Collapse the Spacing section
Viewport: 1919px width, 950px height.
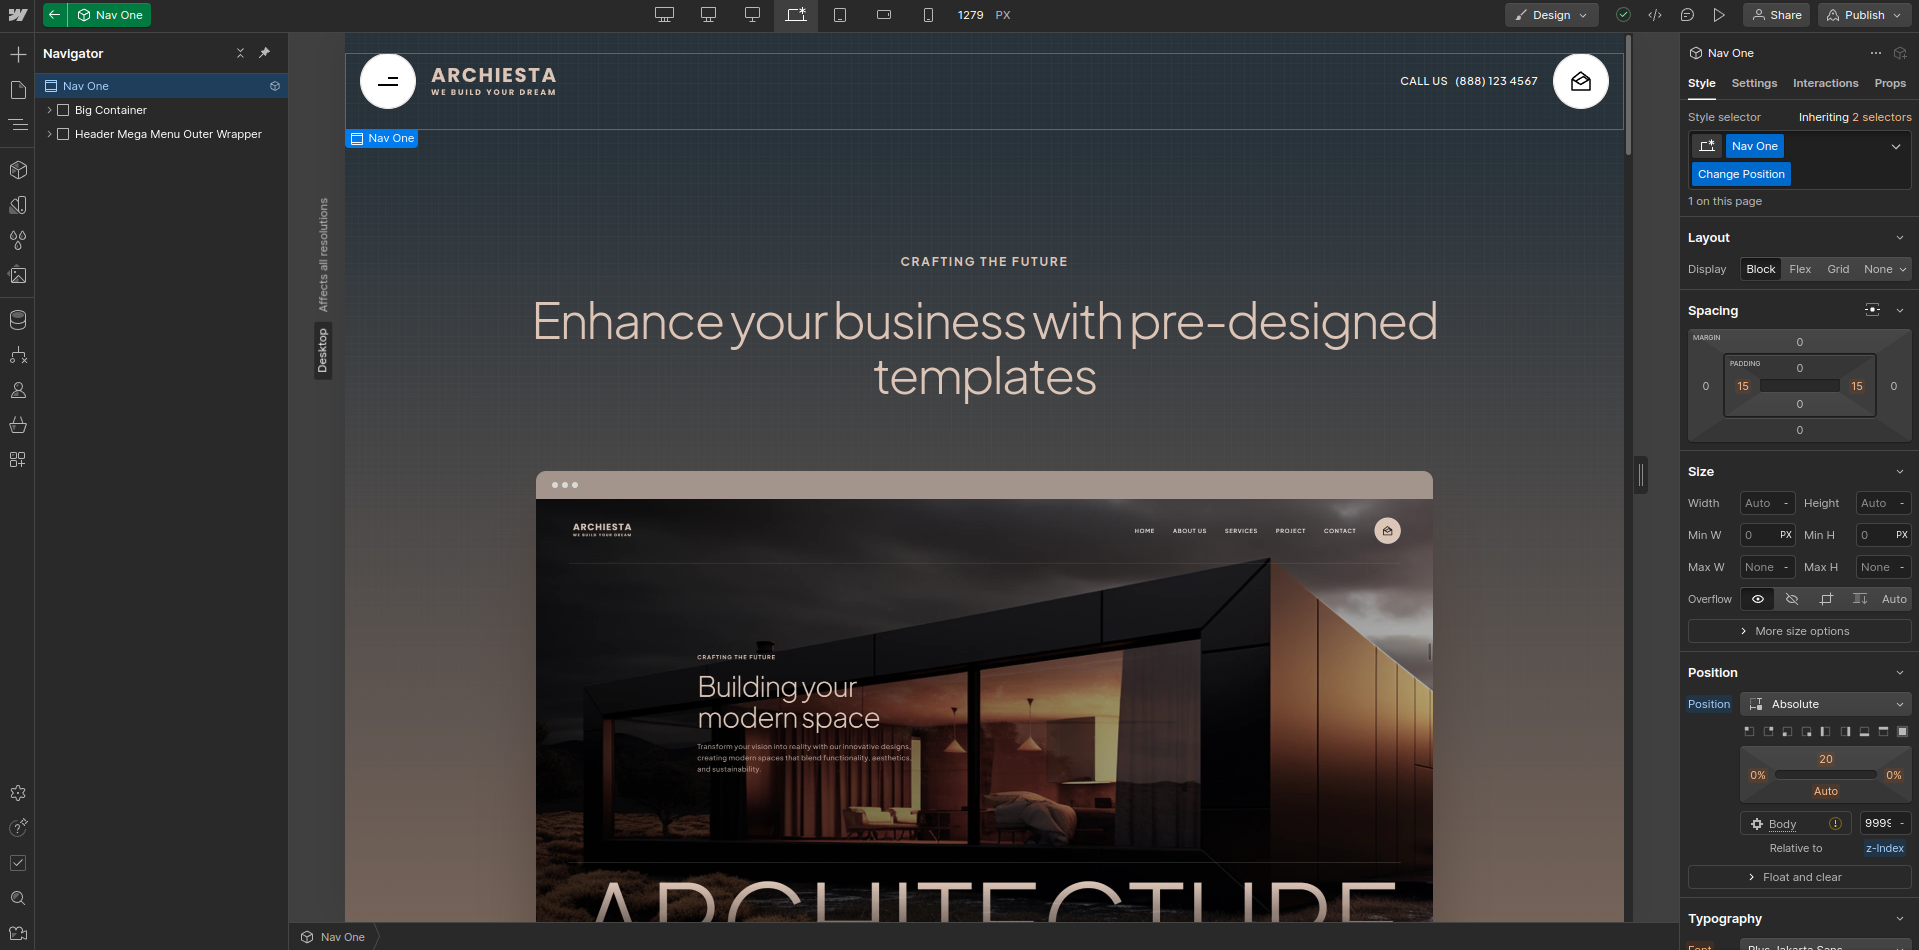pos(1900,311)
